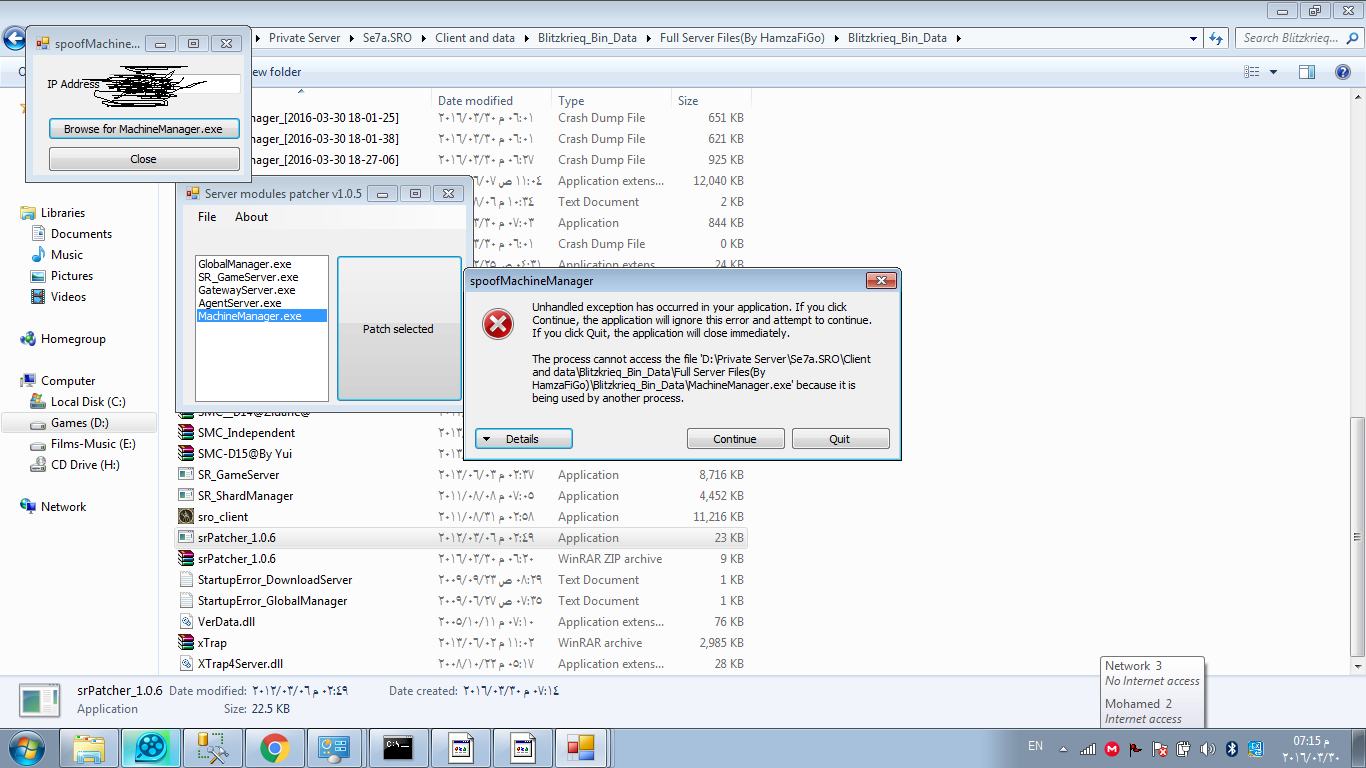Click Full Server Files(By HamzaFiGo) breadcrumb

(x=742, y=38)
